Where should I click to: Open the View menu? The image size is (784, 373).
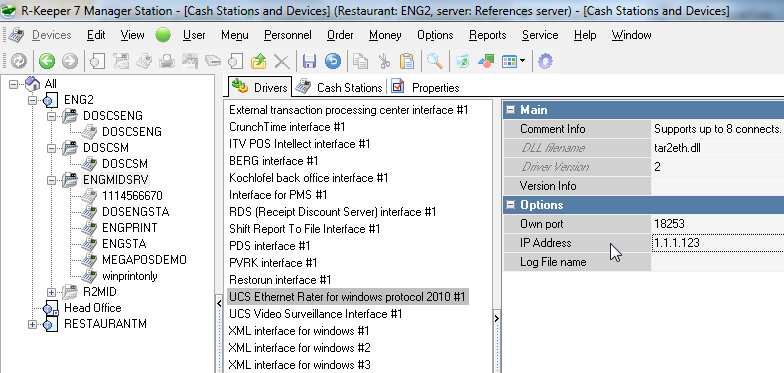pyautogui.click(x=132, y=35)
